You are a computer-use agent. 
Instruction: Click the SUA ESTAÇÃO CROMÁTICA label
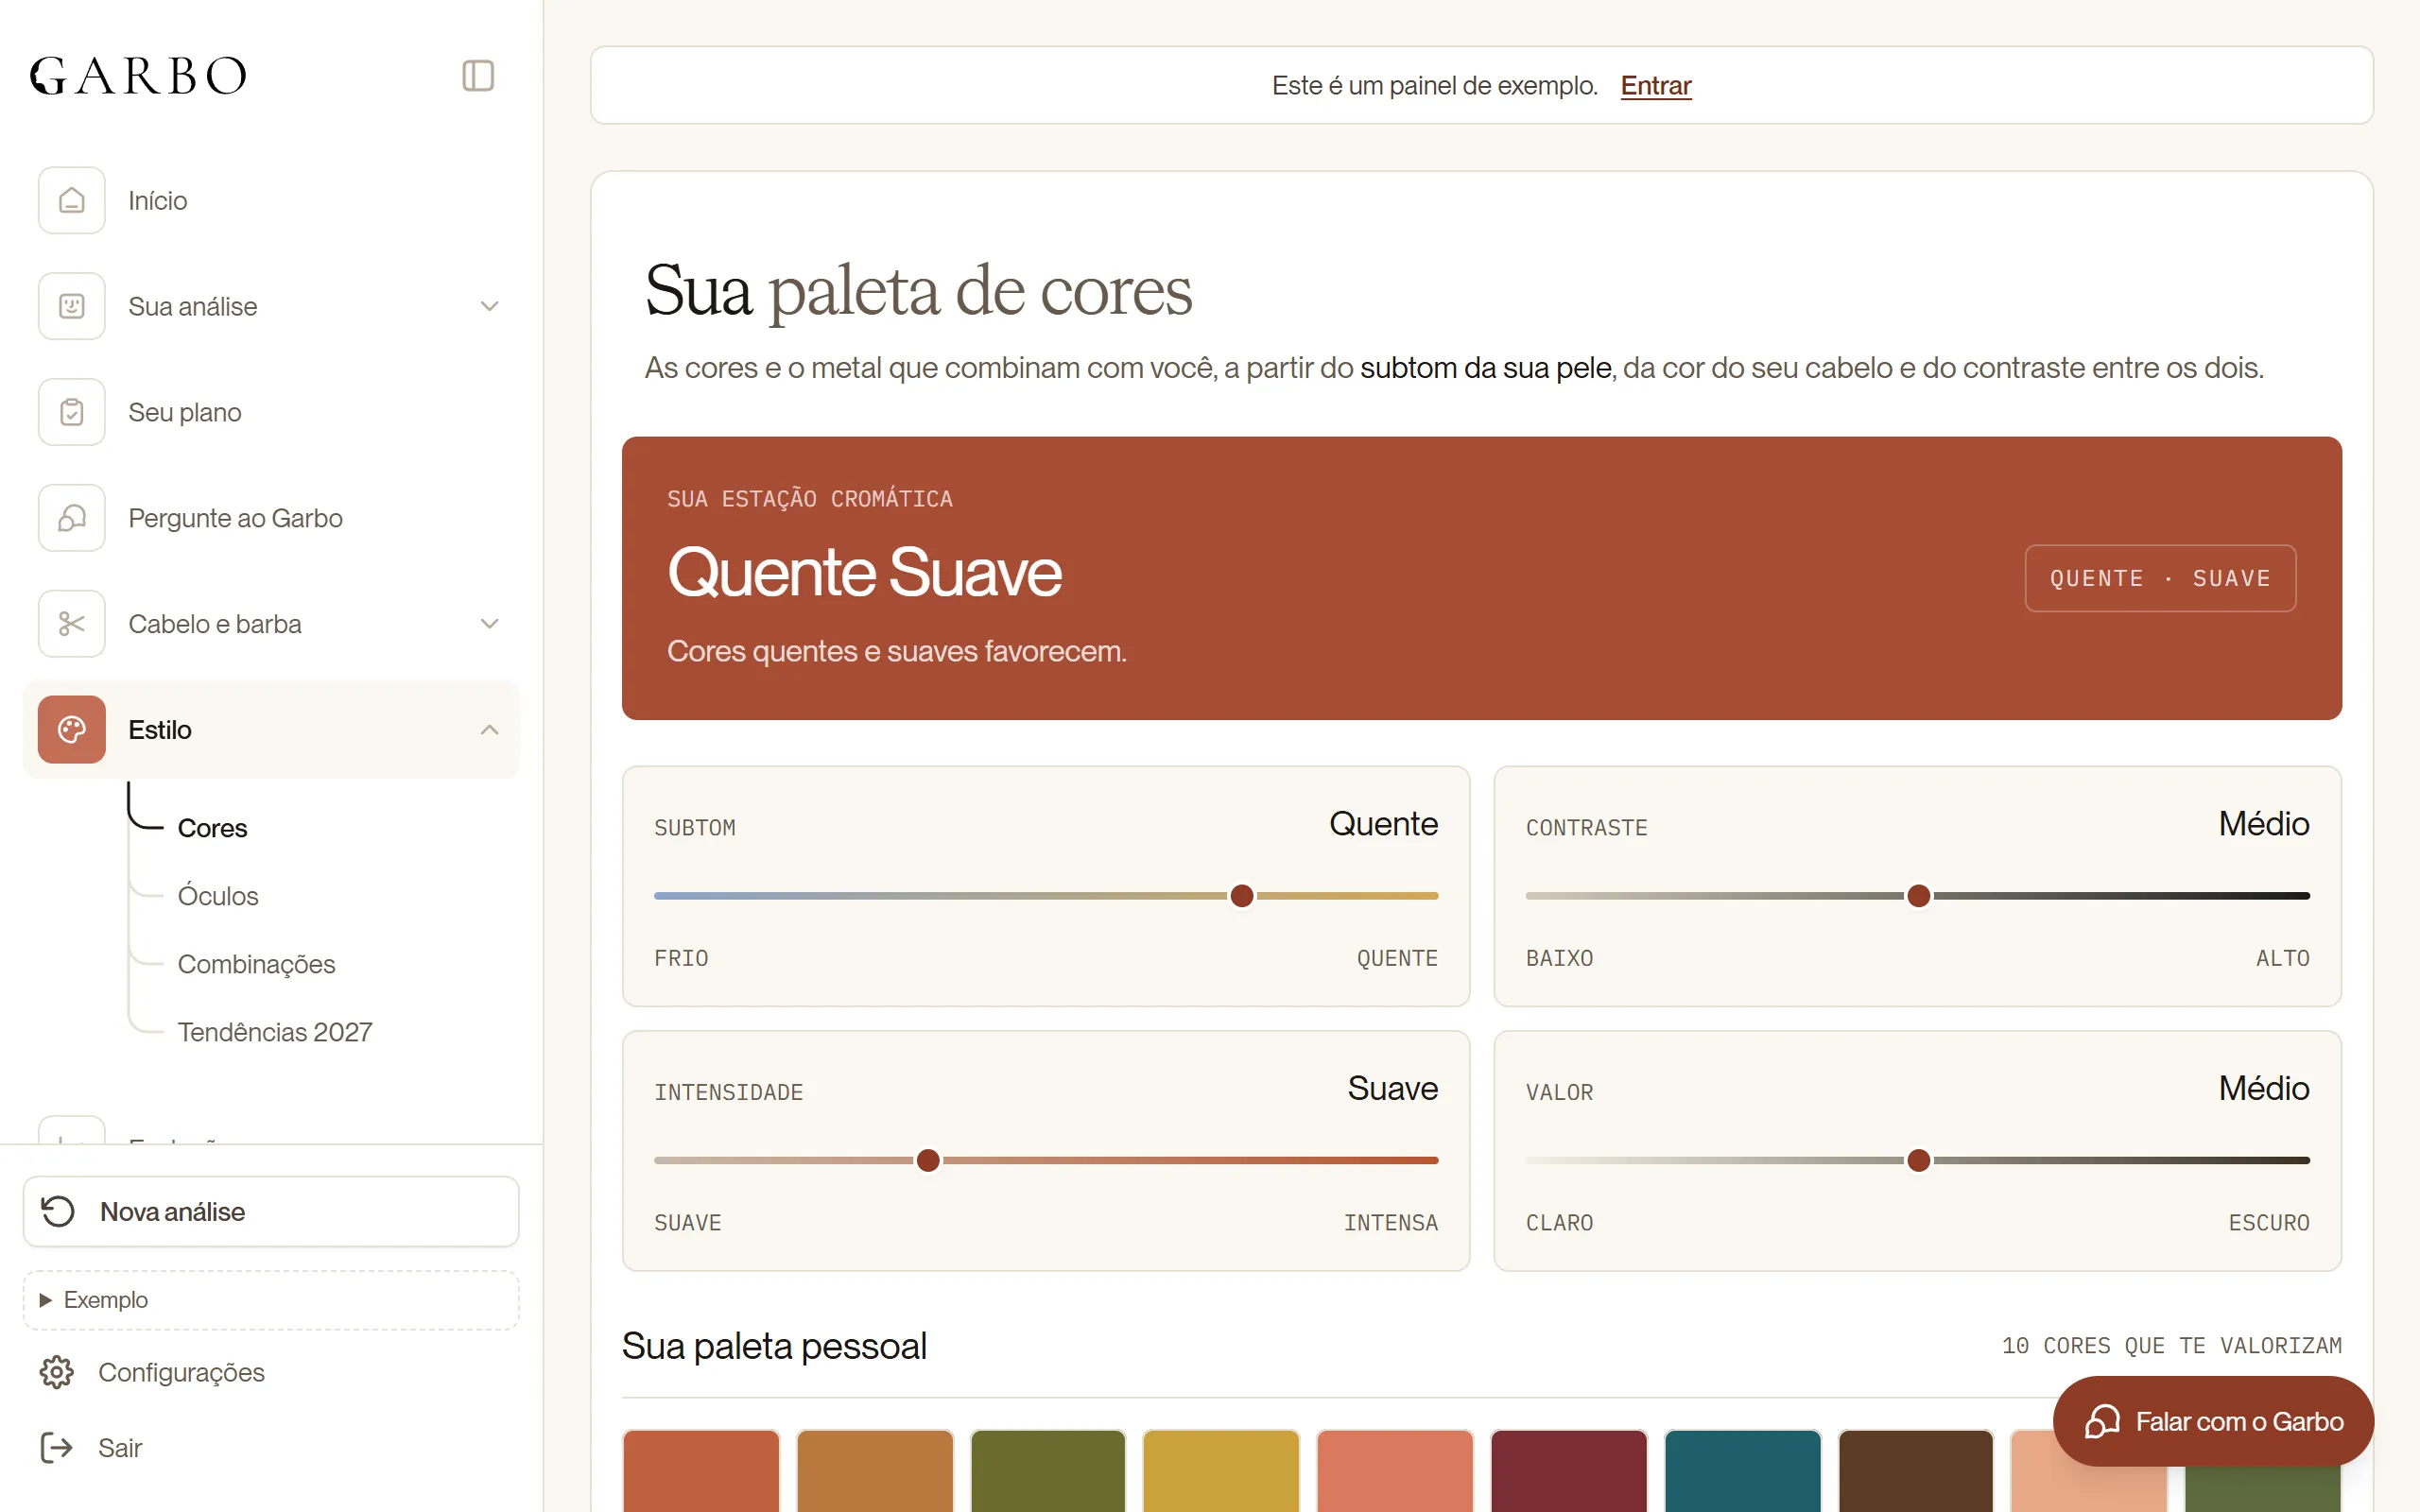click(x=810, y=499)
